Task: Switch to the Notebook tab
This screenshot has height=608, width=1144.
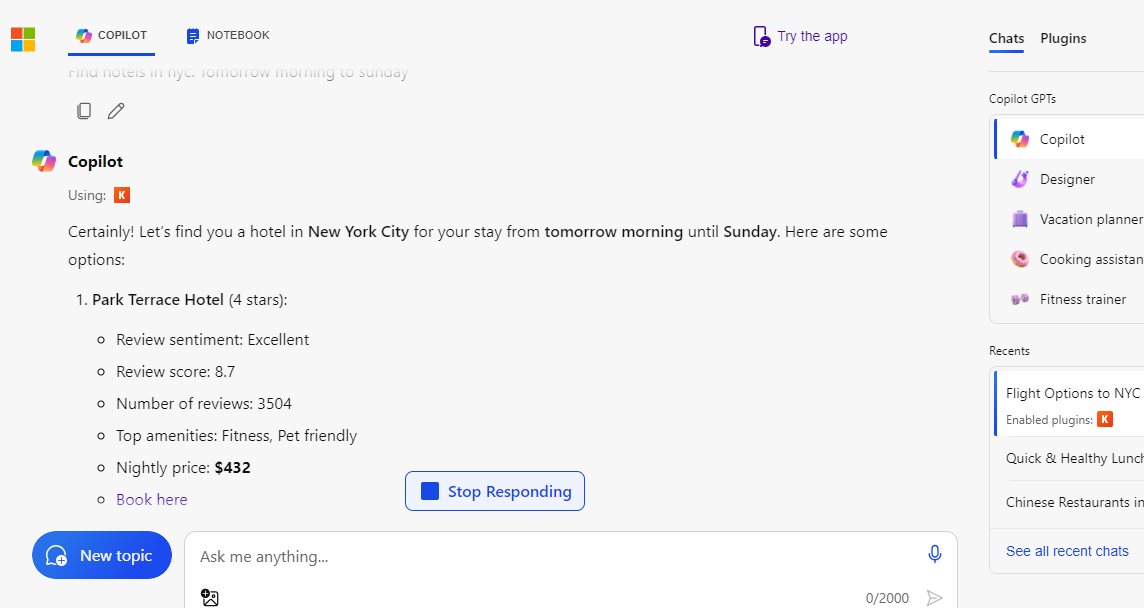Action: tap(228, 36)
